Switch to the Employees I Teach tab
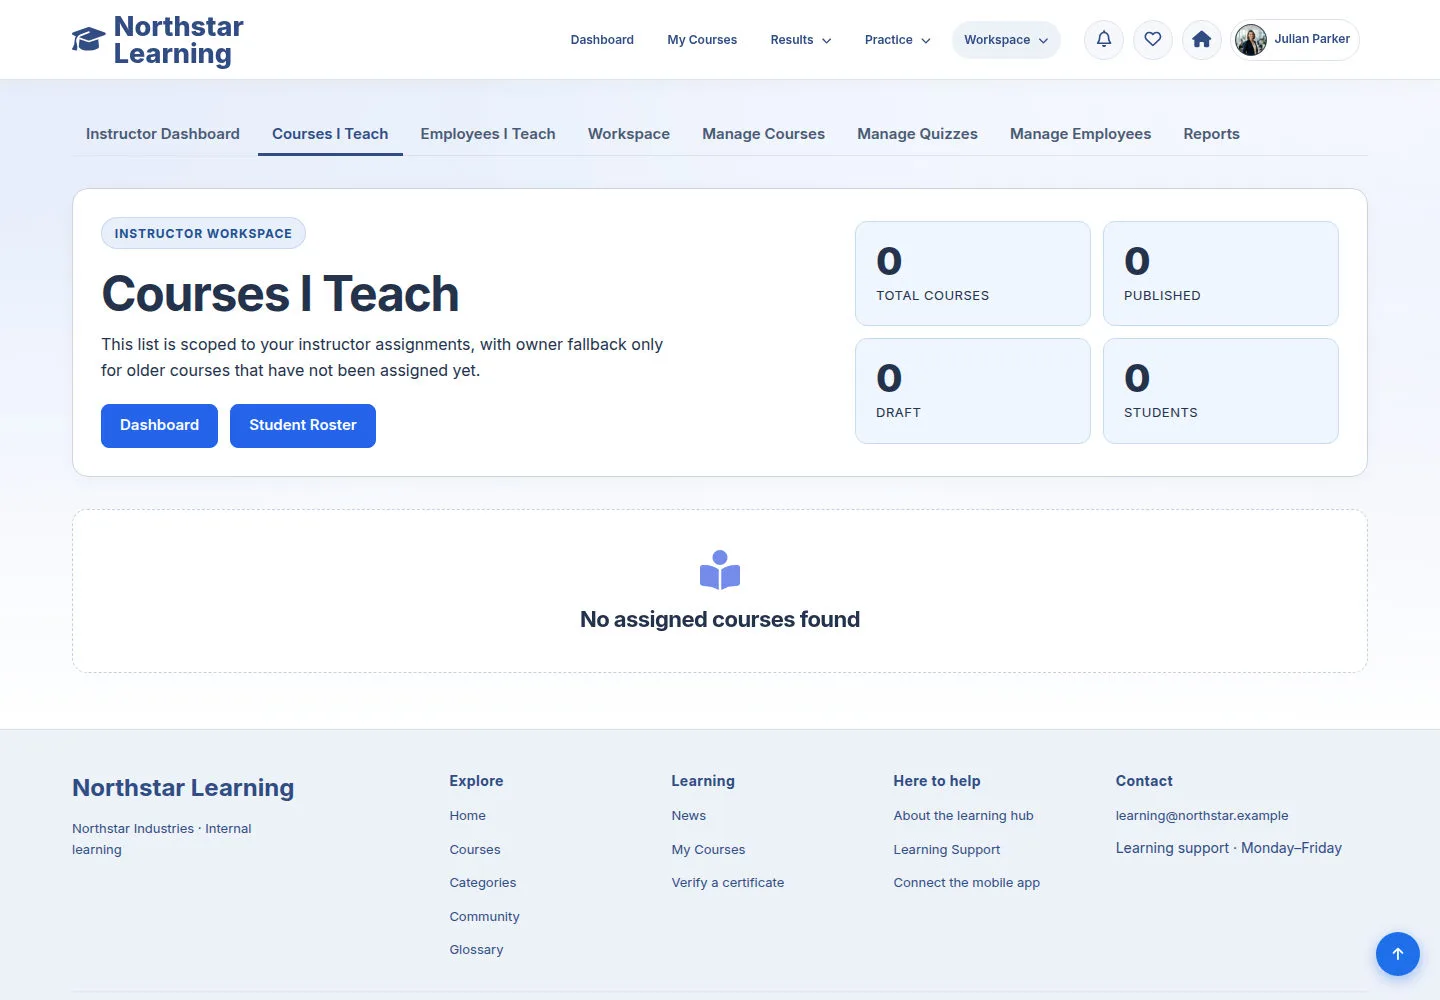1440x1000 pixels. tap(488, 134)
